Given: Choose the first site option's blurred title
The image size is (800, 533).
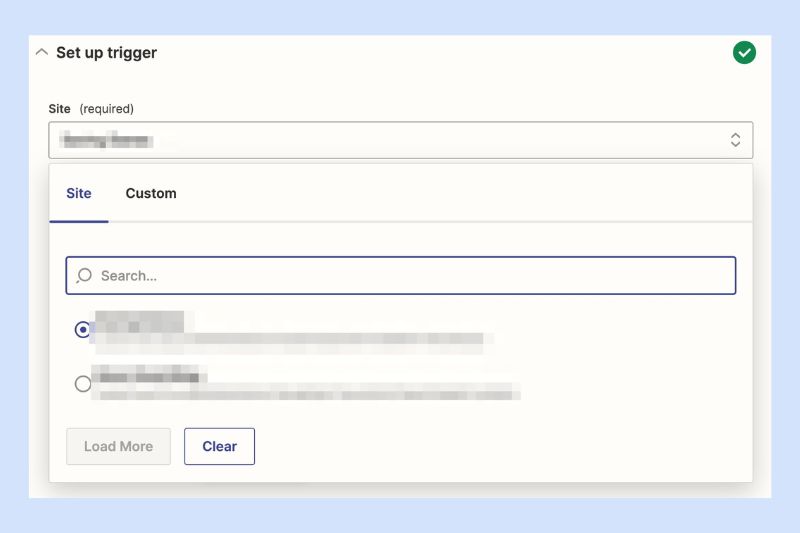Looking at the screenshot, I should pyautogui.click(x=139, y=321).
